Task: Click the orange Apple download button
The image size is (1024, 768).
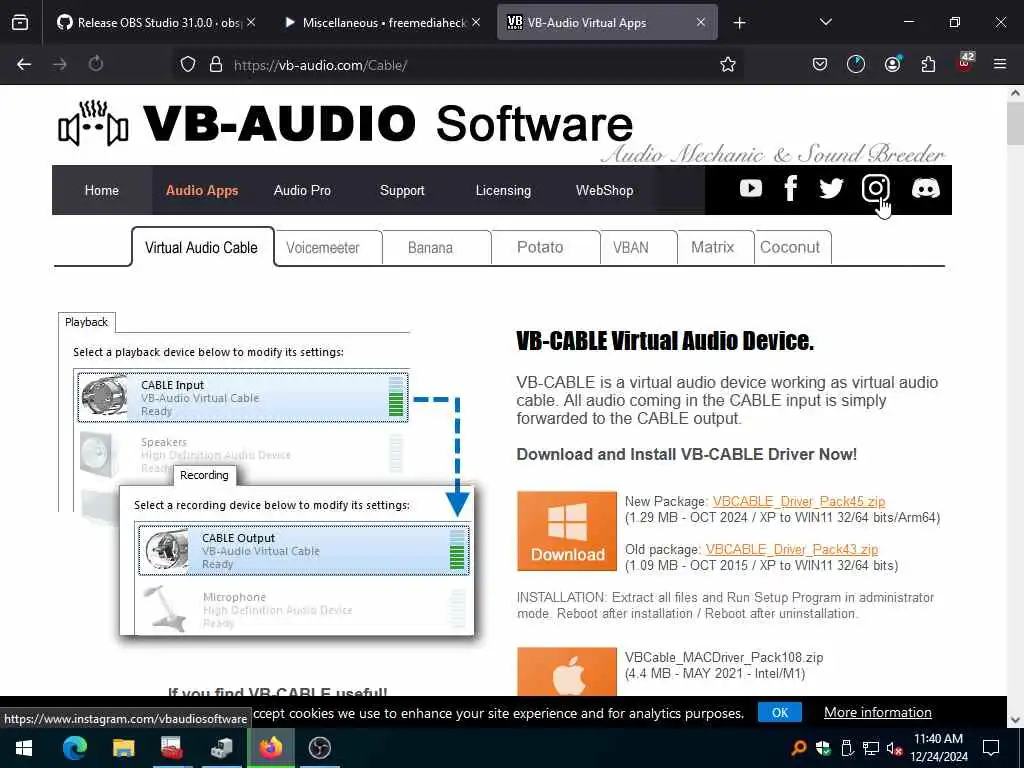Action: tap(567, 671)
